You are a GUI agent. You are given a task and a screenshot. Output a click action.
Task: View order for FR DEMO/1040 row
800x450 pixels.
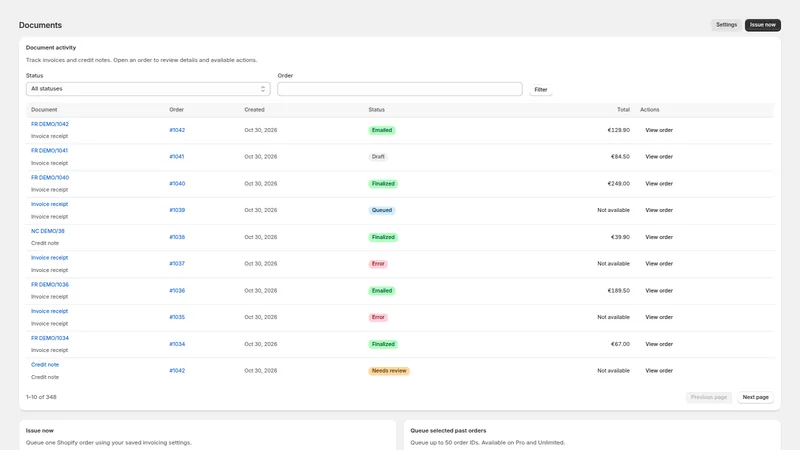click(x=659, y=184)
